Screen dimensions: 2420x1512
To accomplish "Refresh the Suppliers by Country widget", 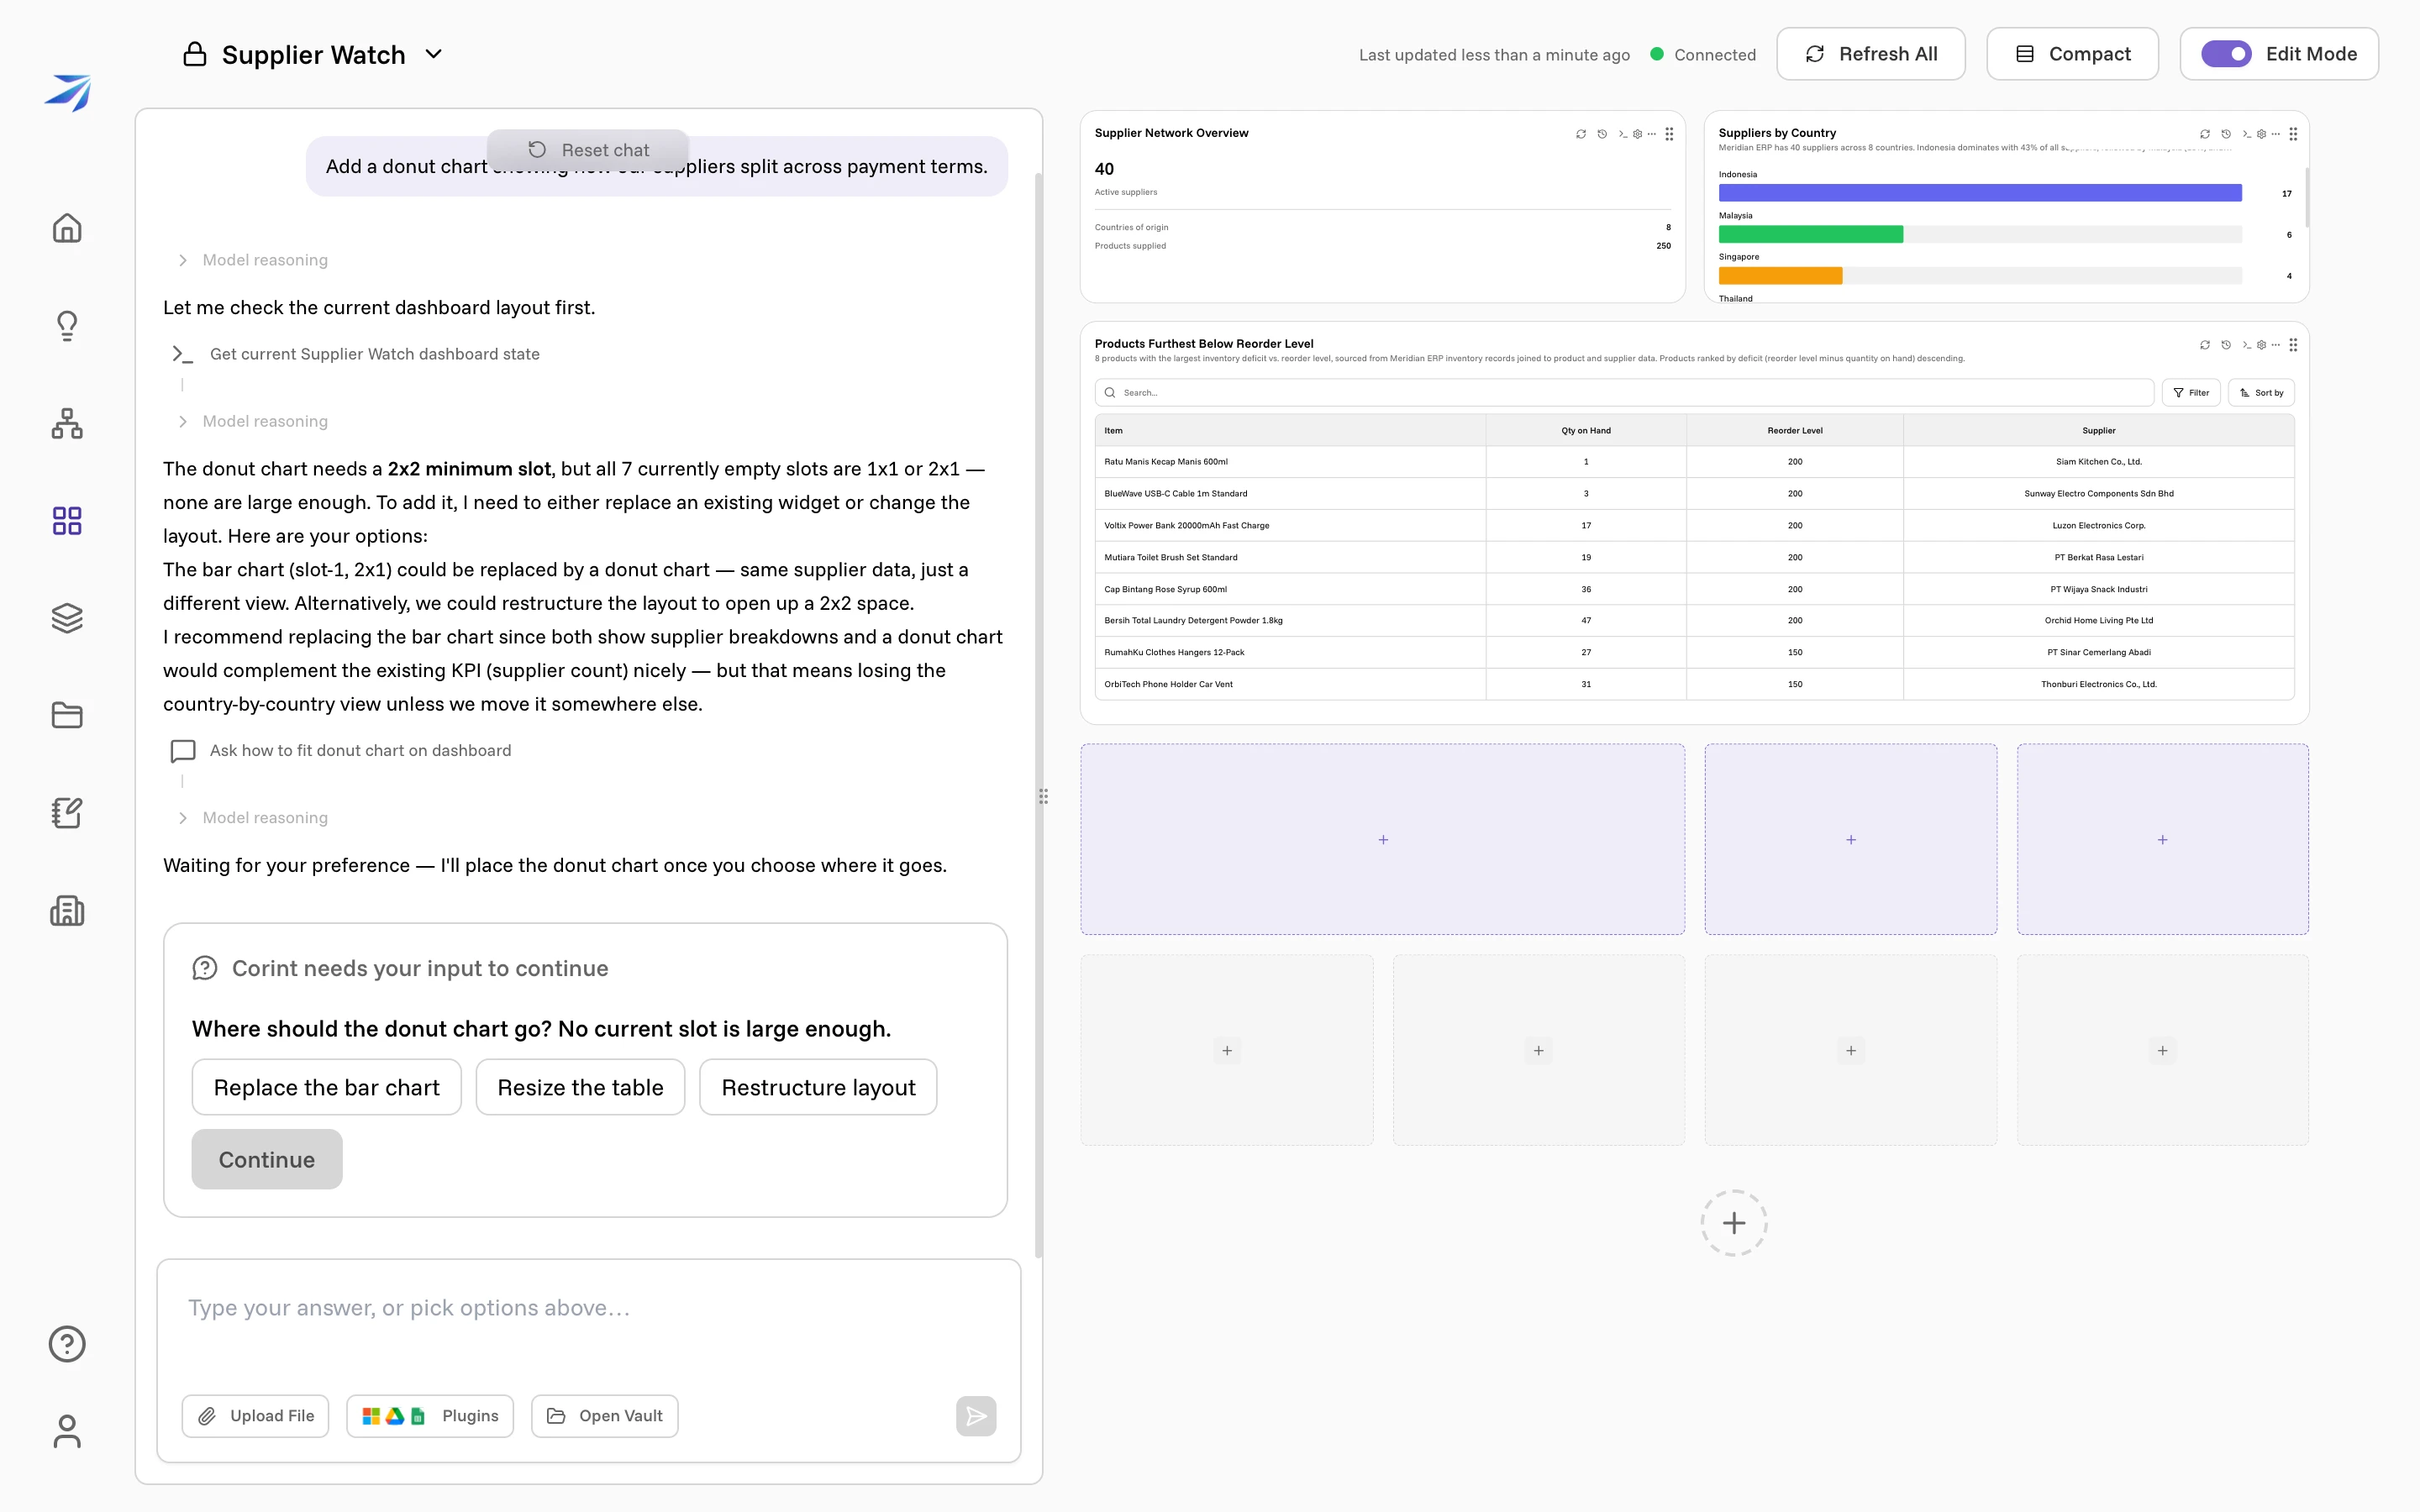I will pyautogui.click(x=2205, y=134).
